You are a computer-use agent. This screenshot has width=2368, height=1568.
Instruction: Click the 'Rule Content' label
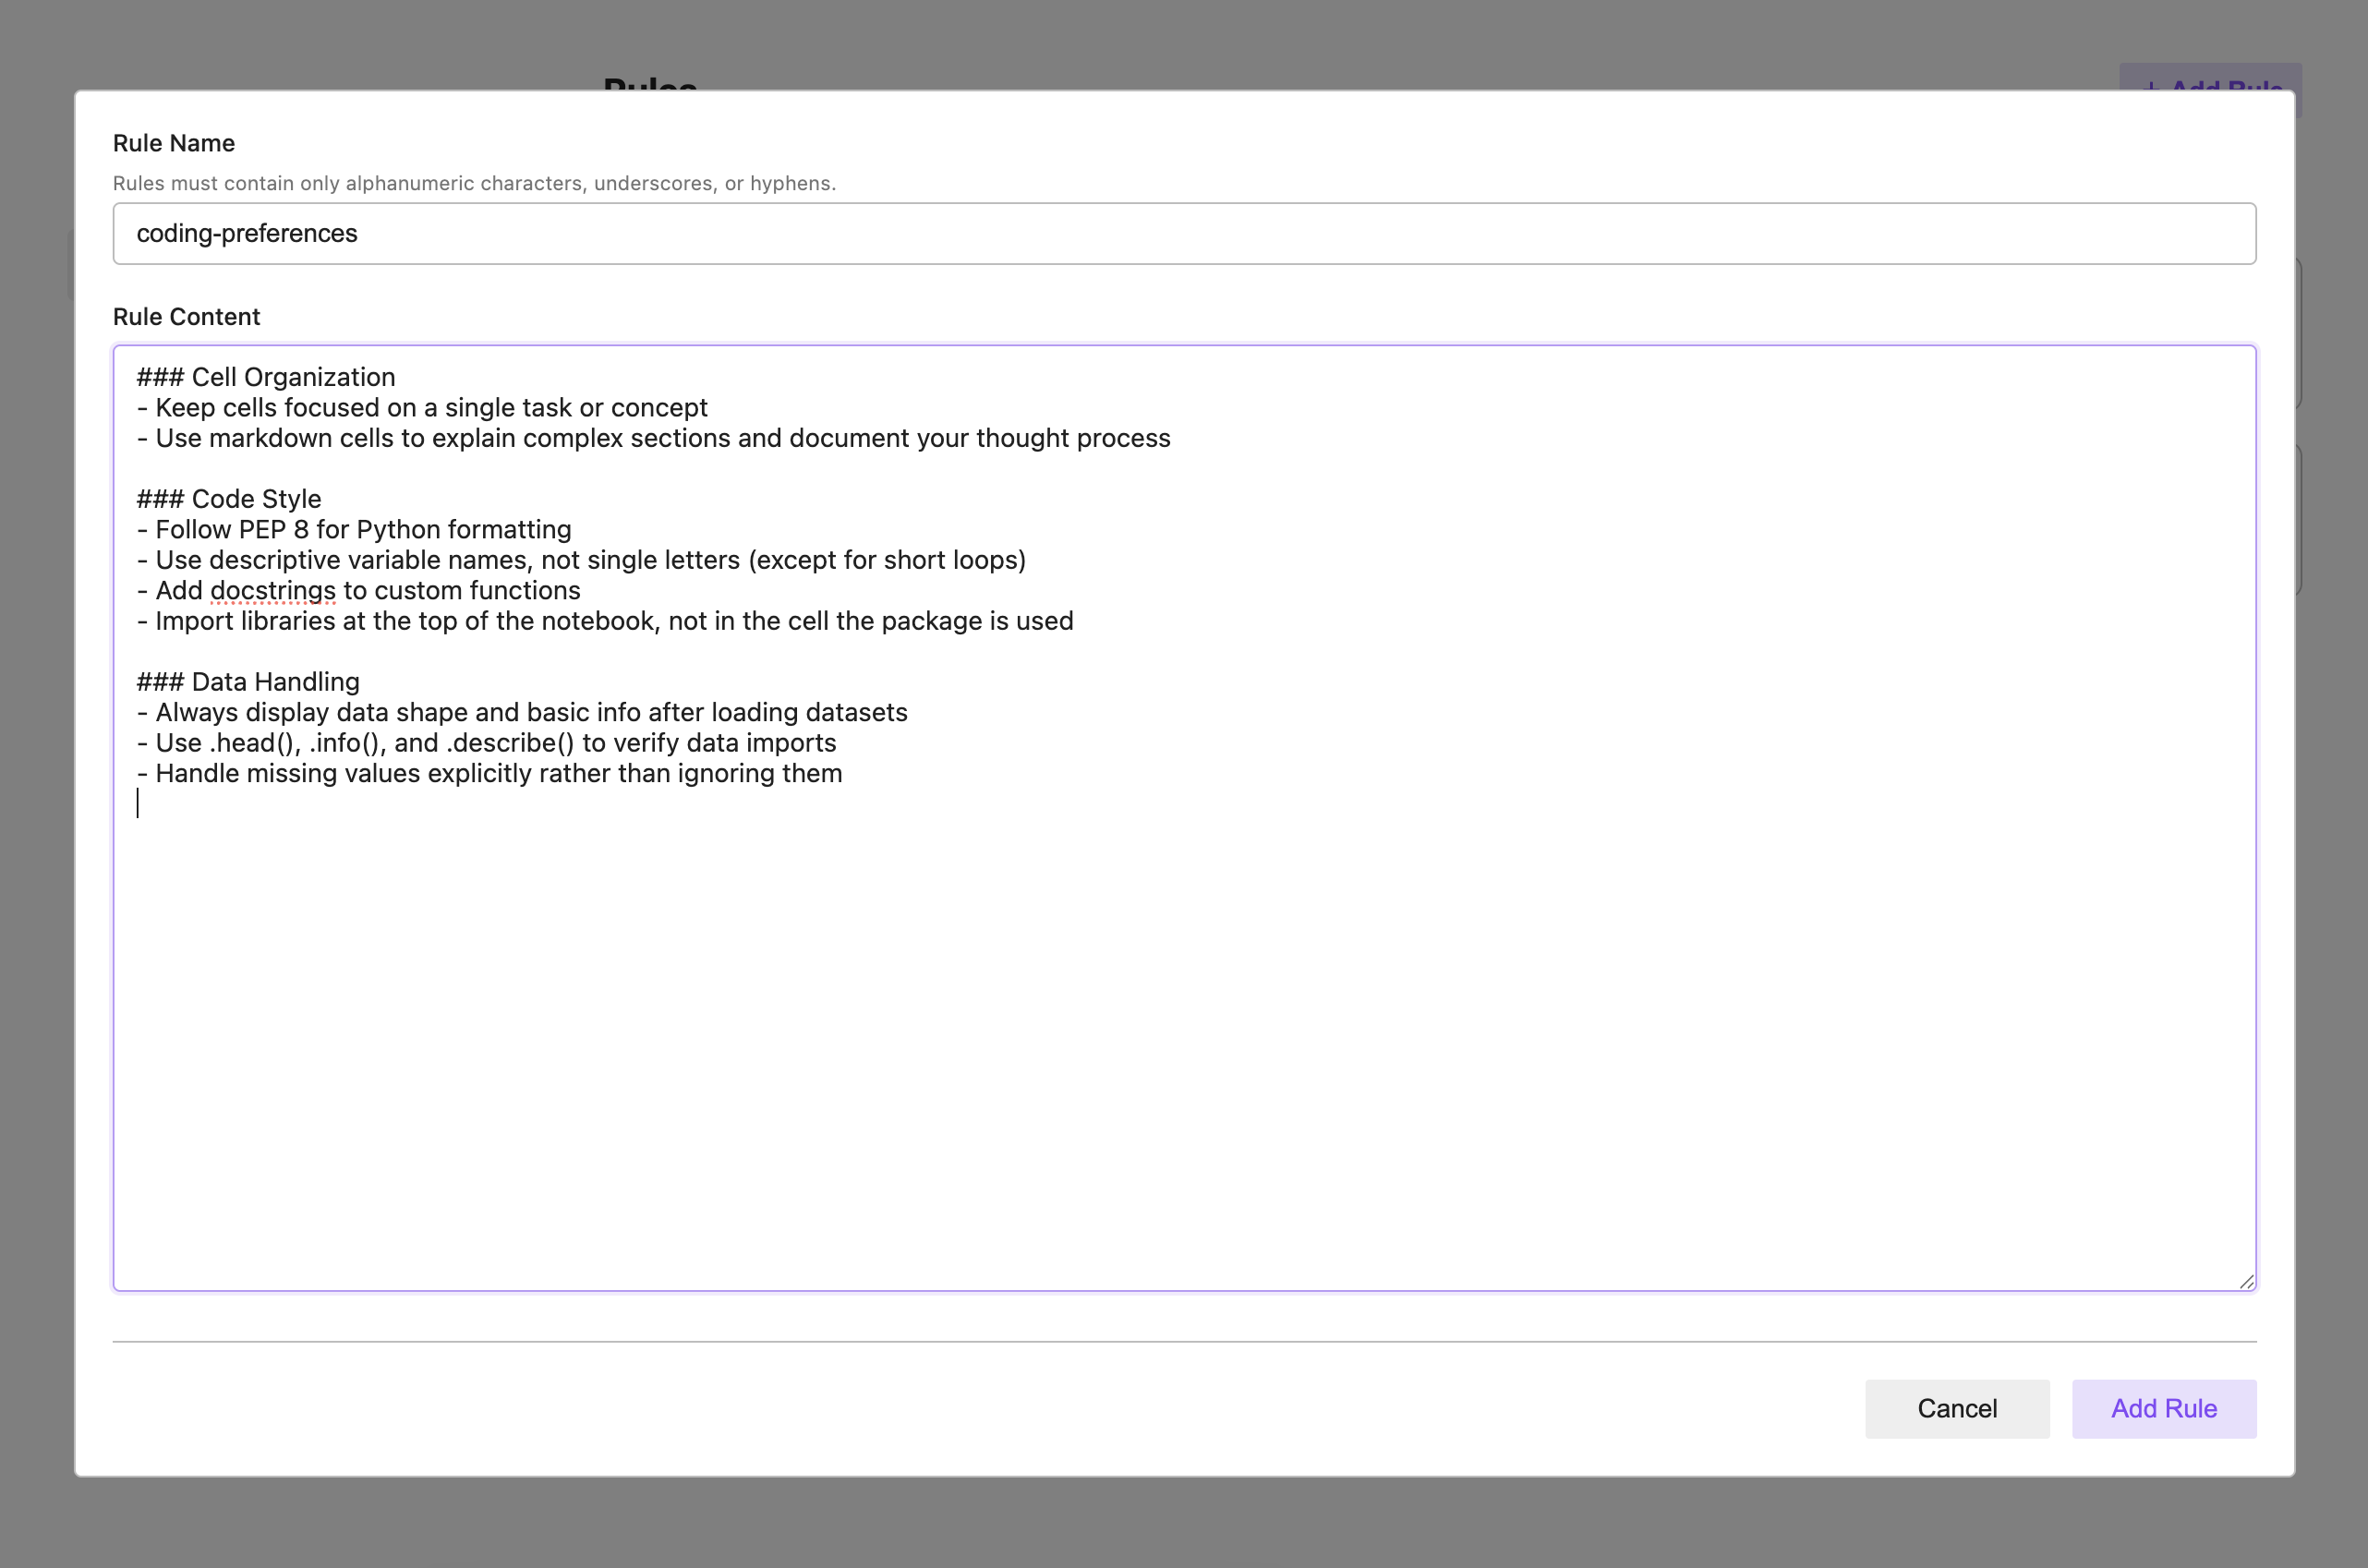click(186, 317)
